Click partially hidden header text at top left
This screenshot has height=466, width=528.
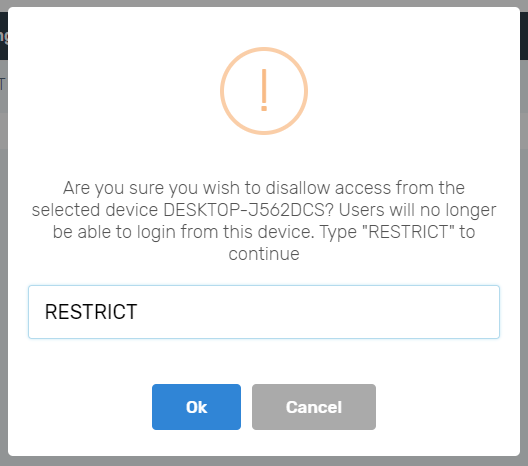[x=4, y=36]
